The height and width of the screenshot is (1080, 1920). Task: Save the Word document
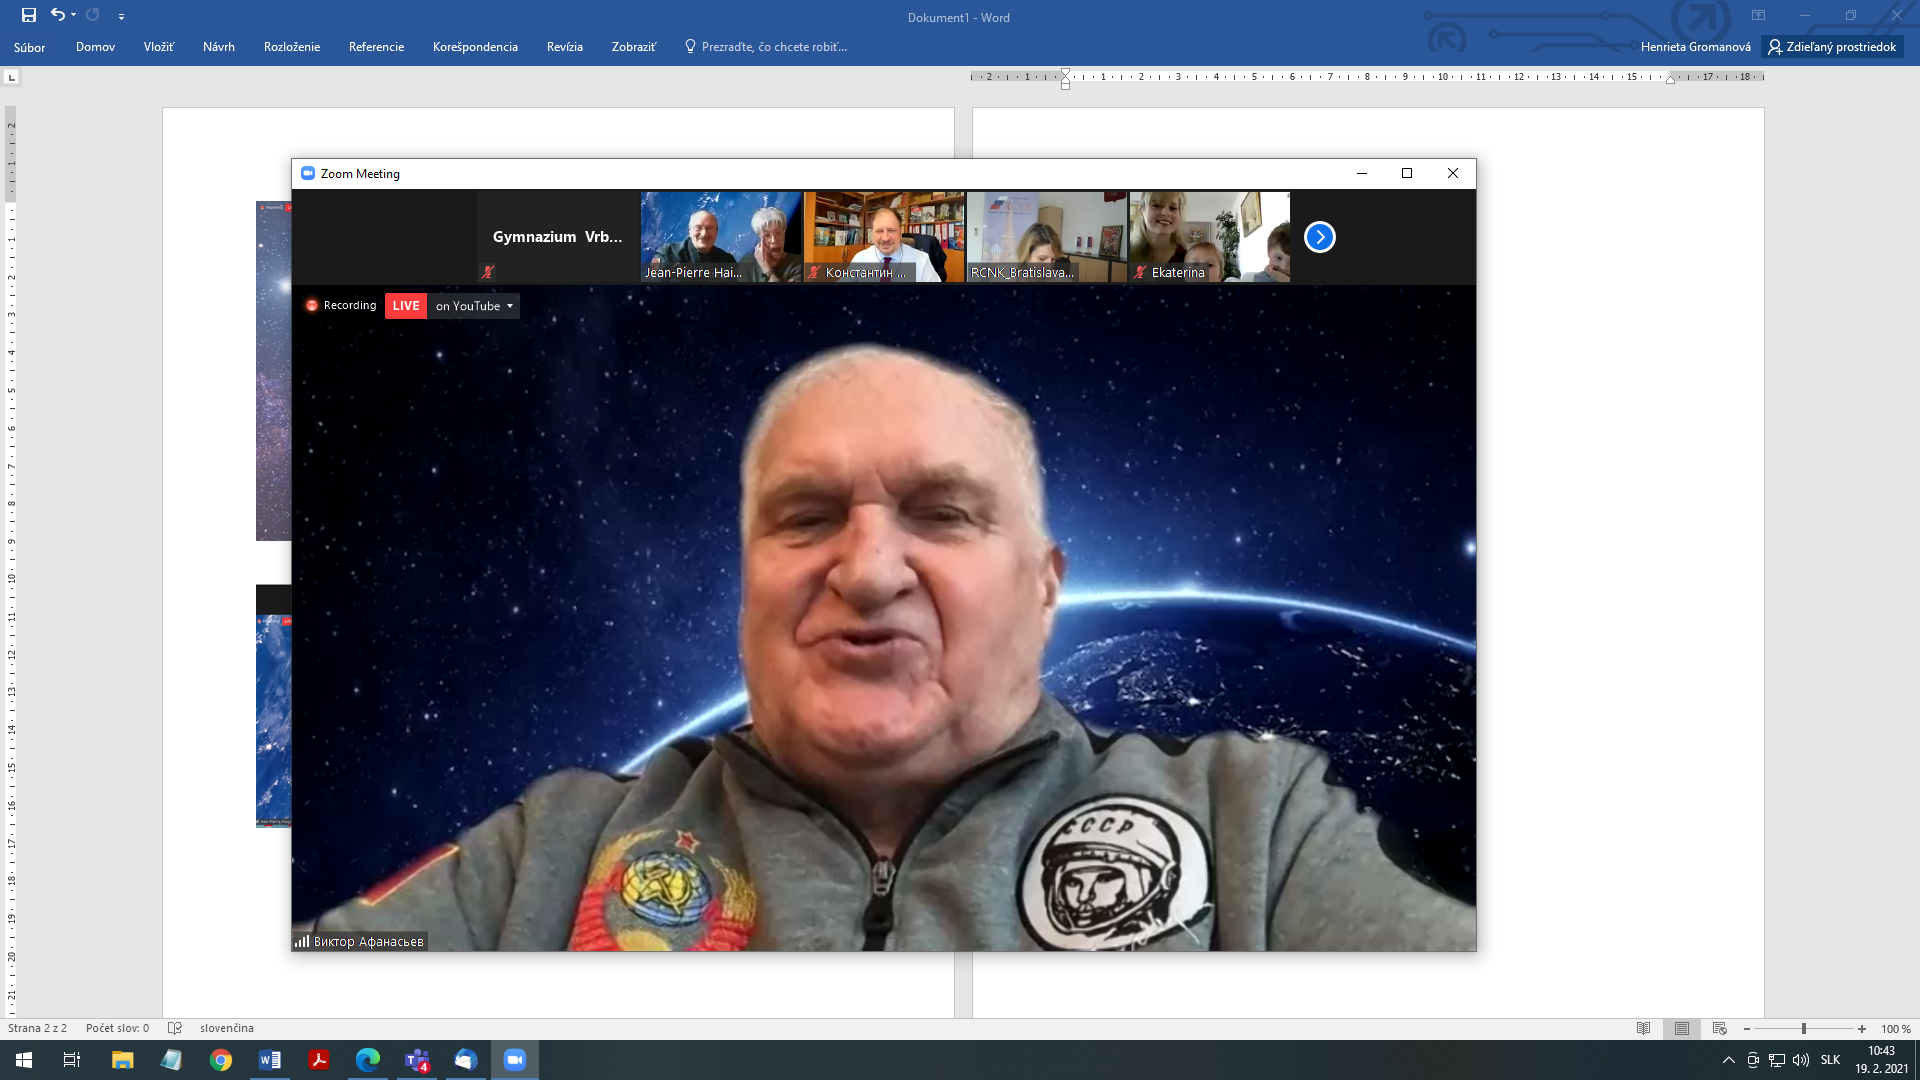tap(29, 15)
